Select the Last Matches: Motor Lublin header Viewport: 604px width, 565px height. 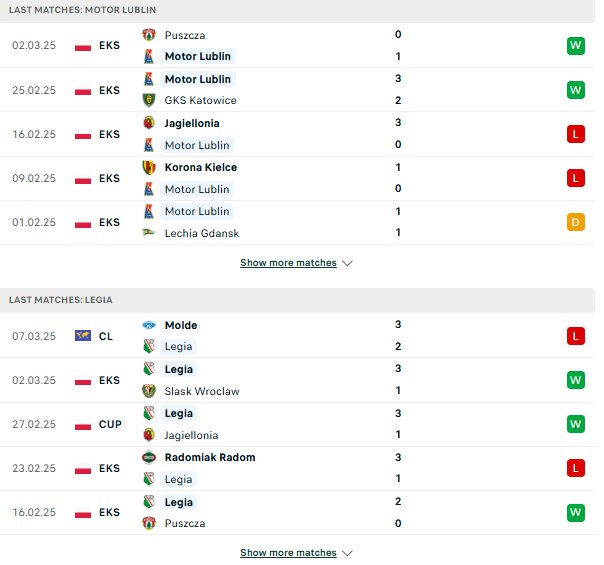82,10
